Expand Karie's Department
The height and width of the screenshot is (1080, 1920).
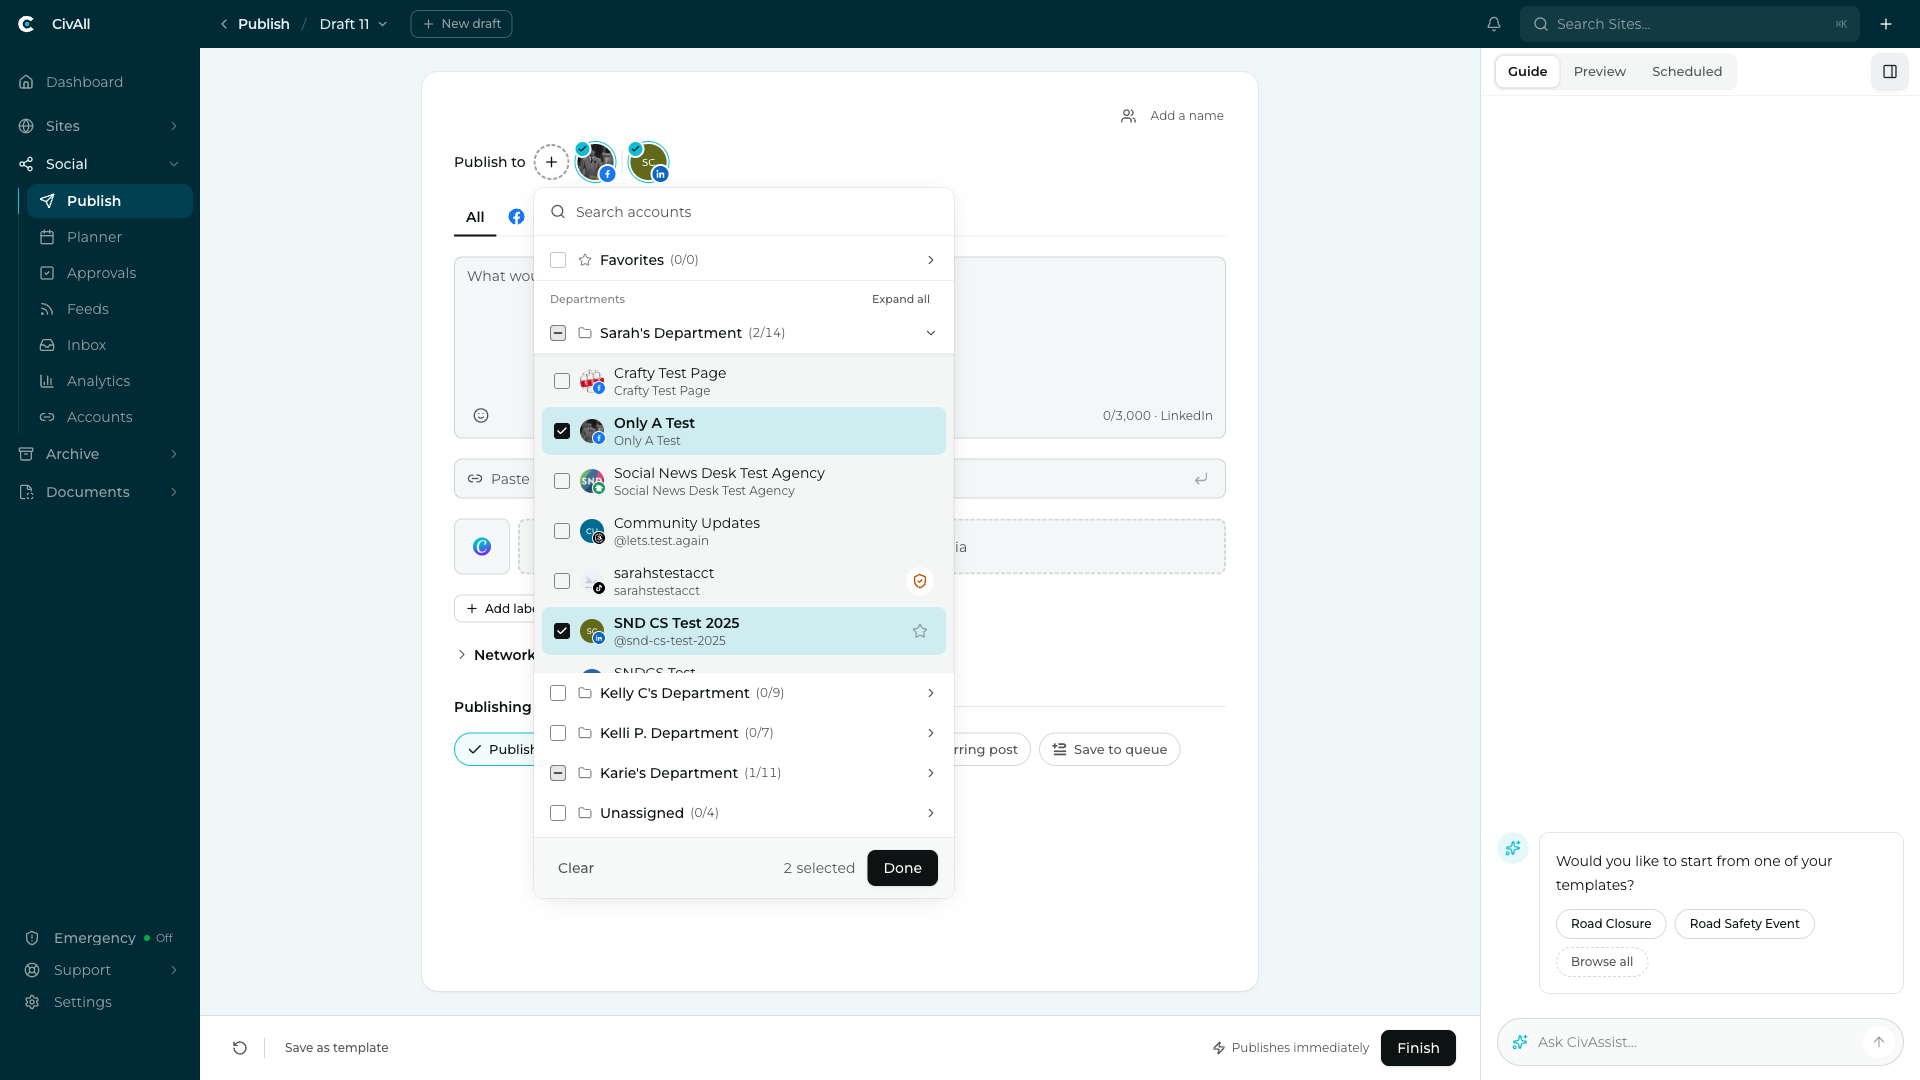click(931, 773)
